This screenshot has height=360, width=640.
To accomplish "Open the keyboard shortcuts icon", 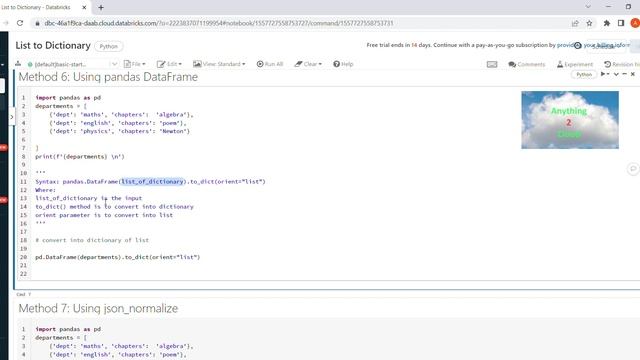I will coord(492,64).
